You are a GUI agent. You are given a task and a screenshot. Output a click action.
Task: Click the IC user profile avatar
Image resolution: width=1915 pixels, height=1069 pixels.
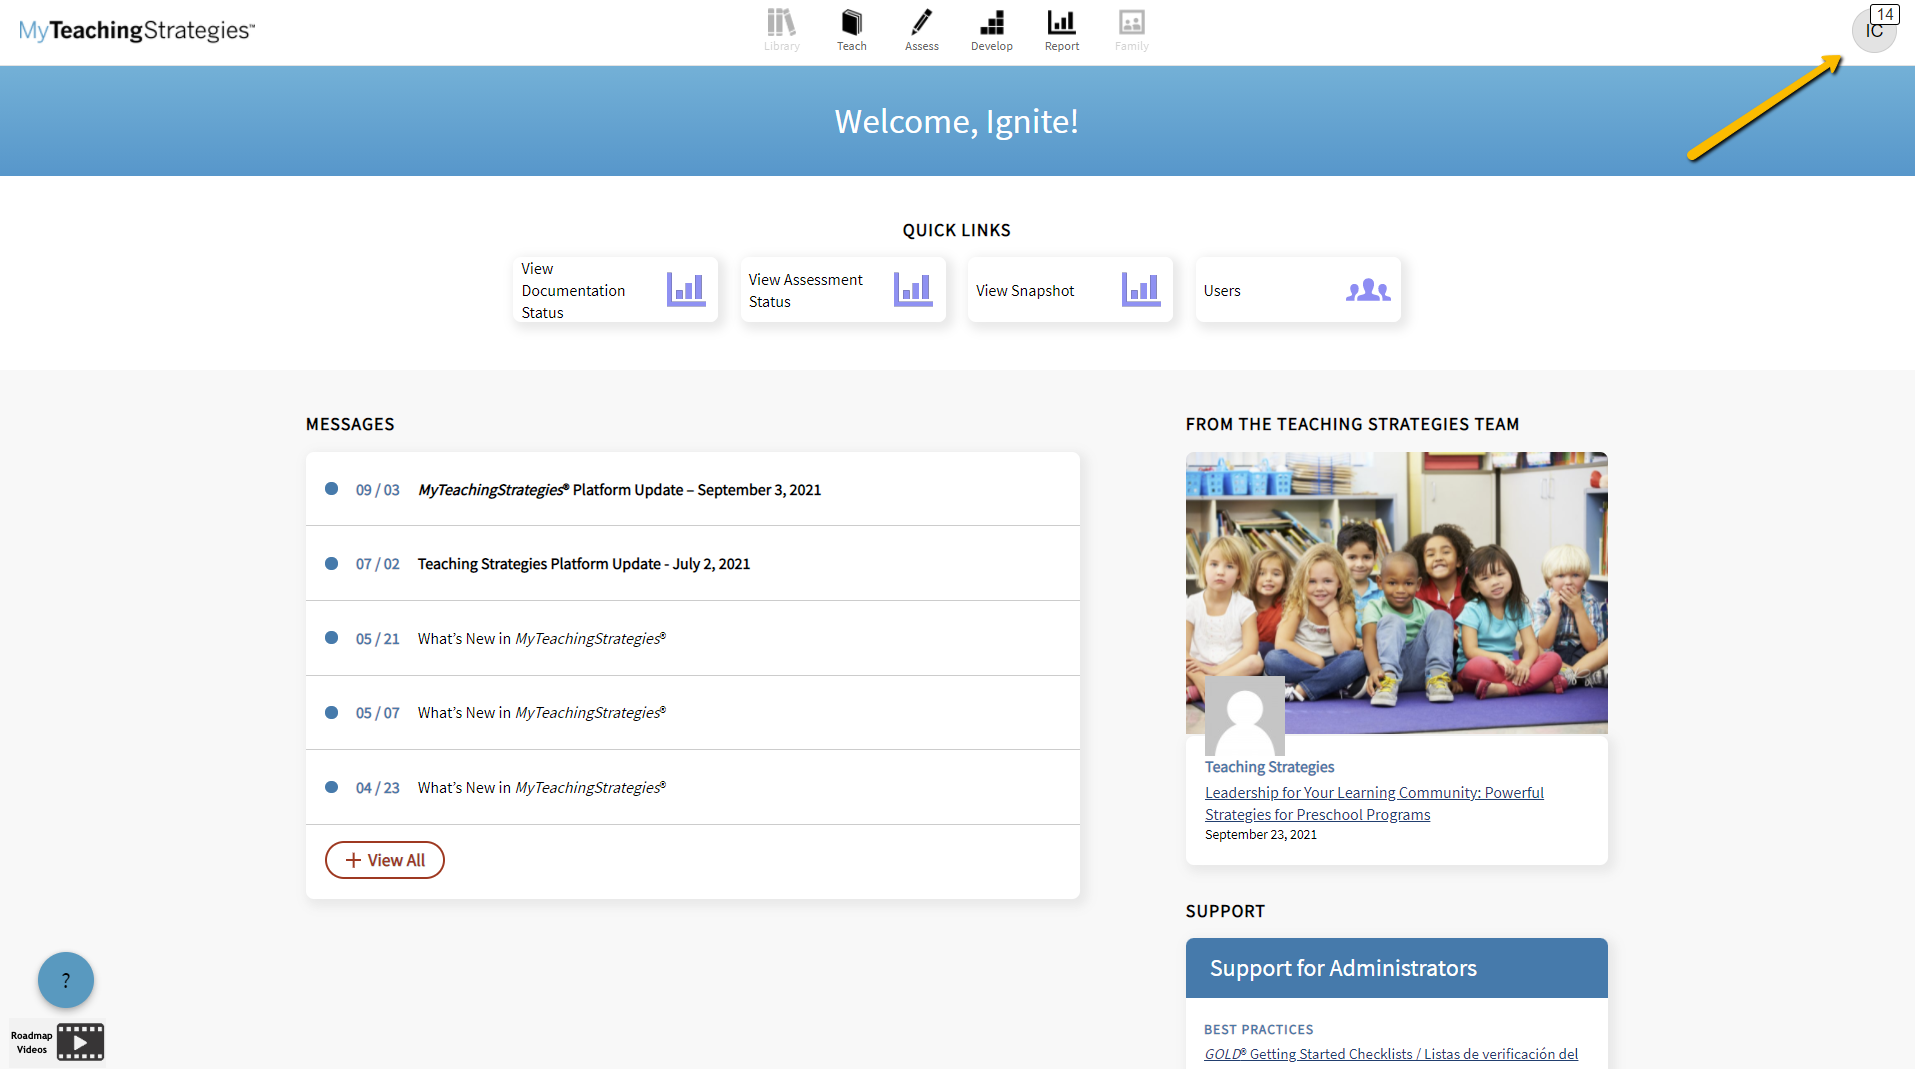[1873, 31]
